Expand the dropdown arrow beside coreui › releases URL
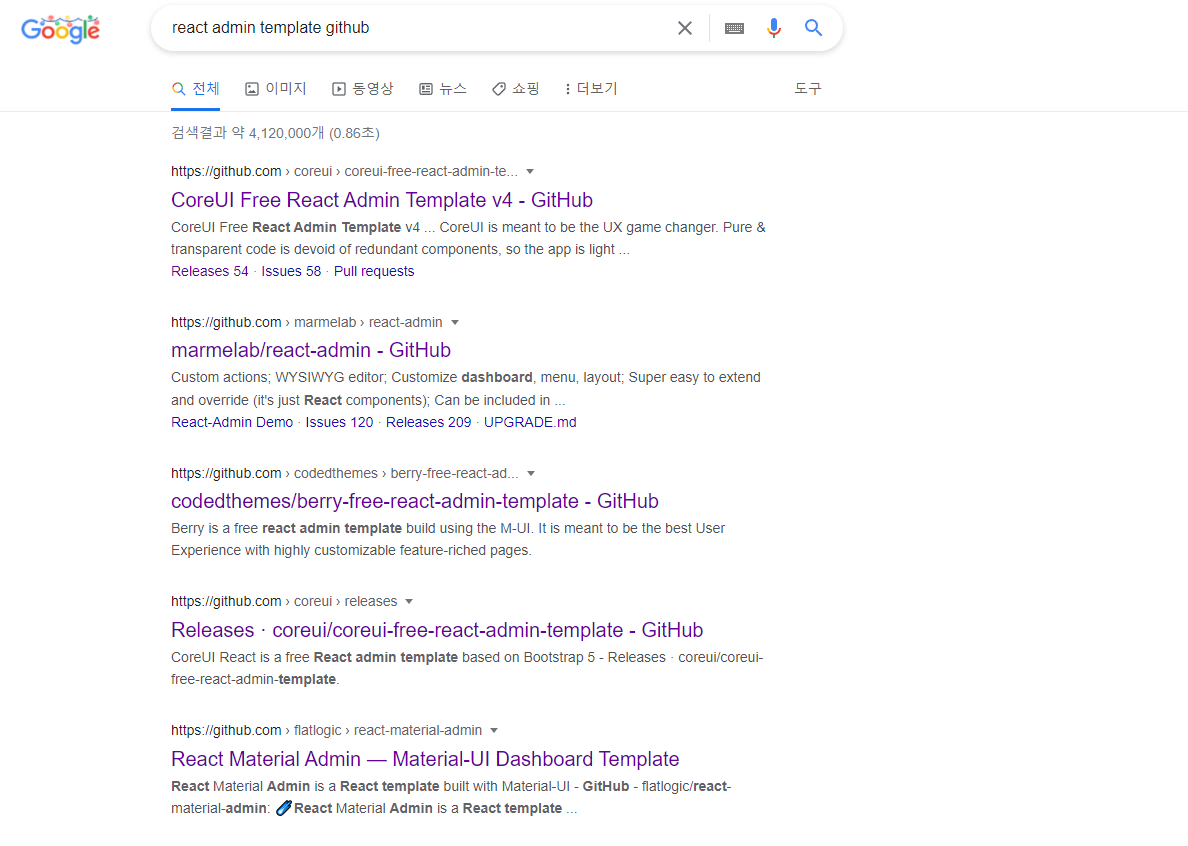Screen dimensions: 1188x846 pos(408,601)
